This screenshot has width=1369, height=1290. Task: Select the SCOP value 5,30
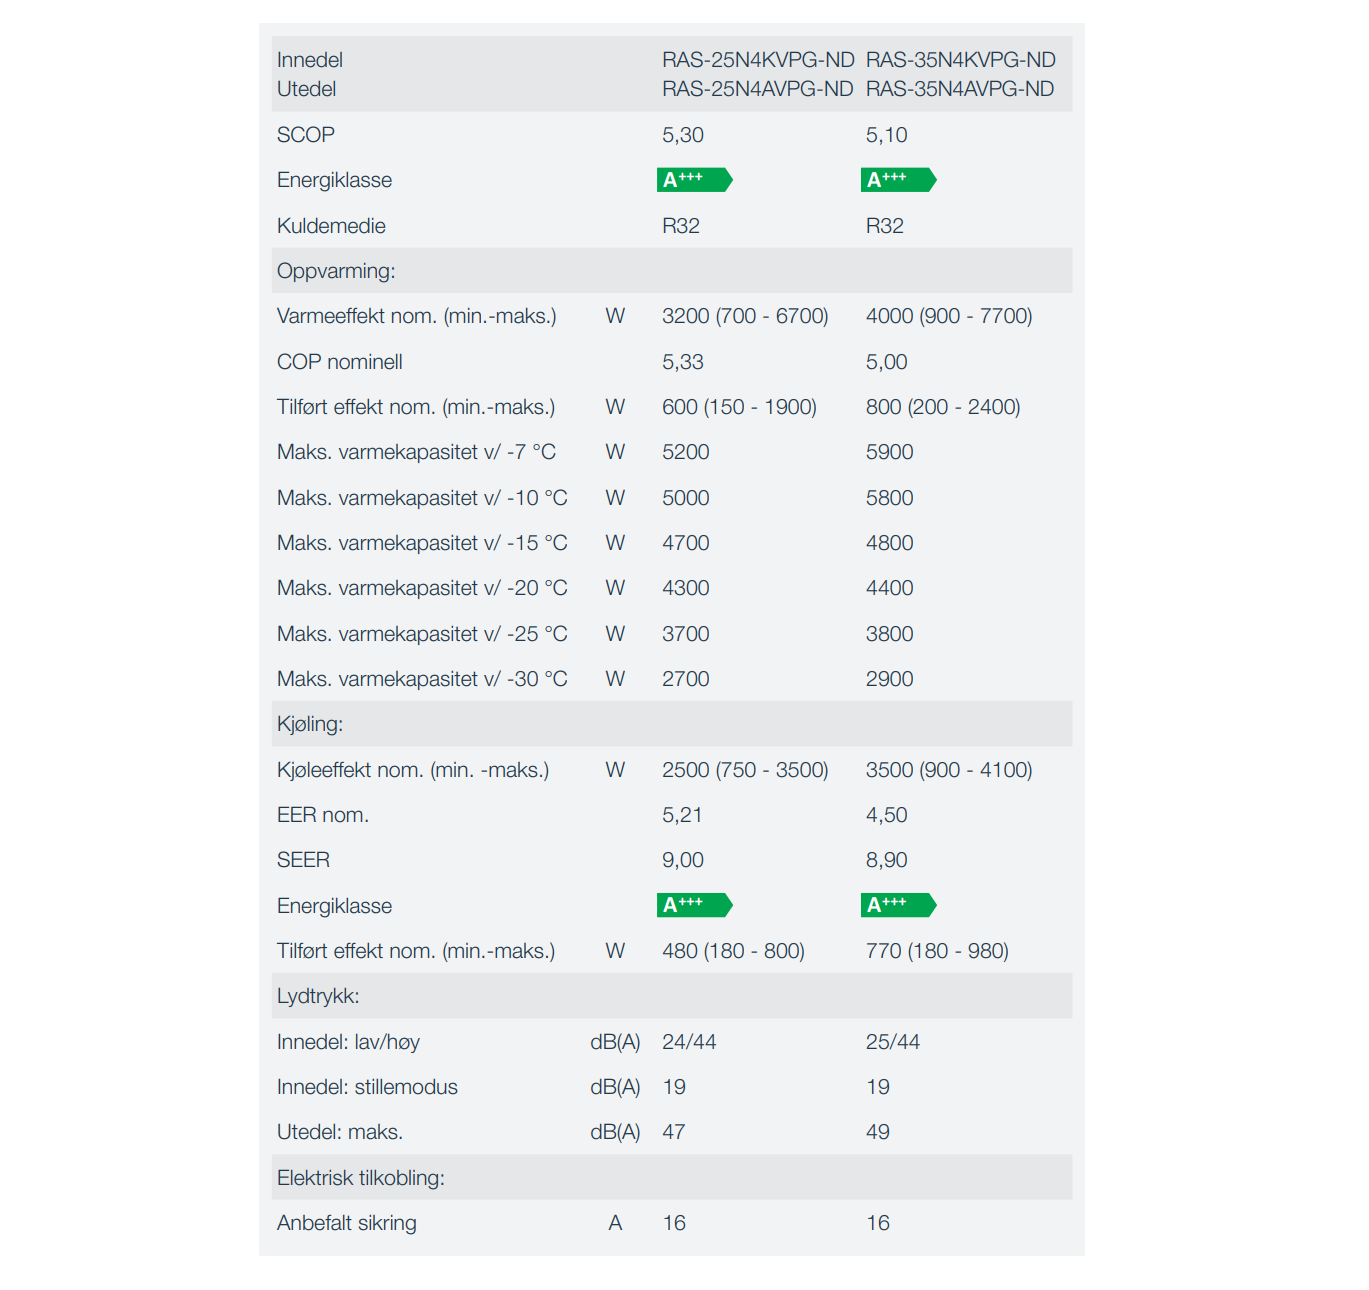[683, 135]
